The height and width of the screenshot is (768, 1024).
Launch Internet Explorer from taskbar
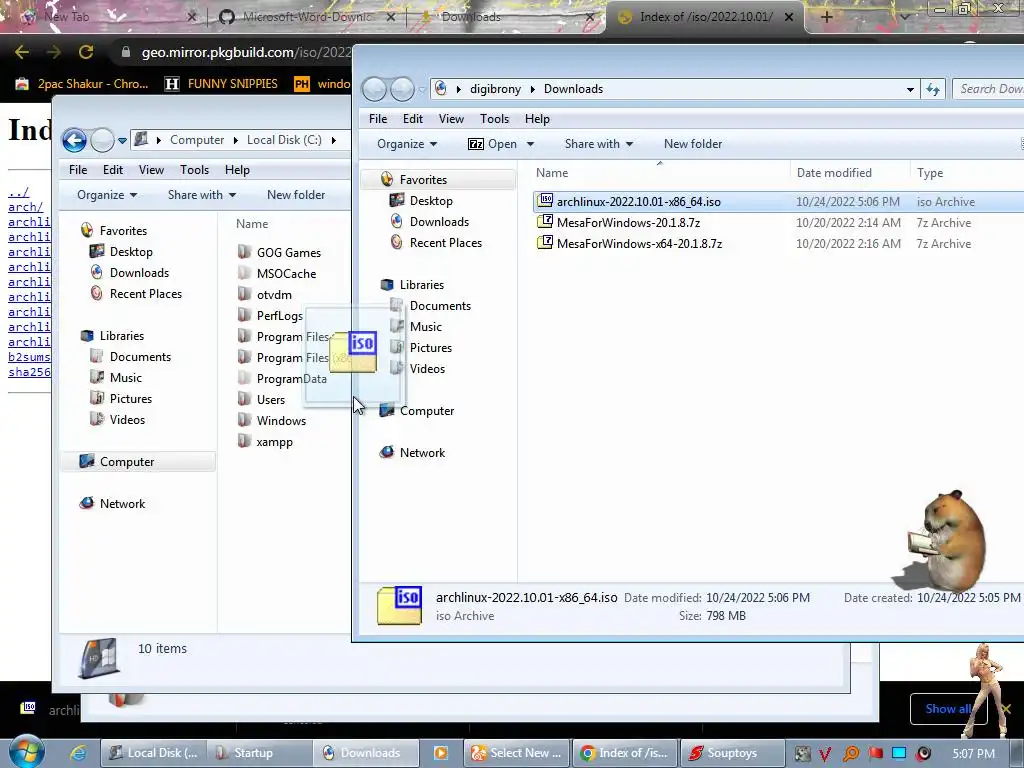[78, 753]
